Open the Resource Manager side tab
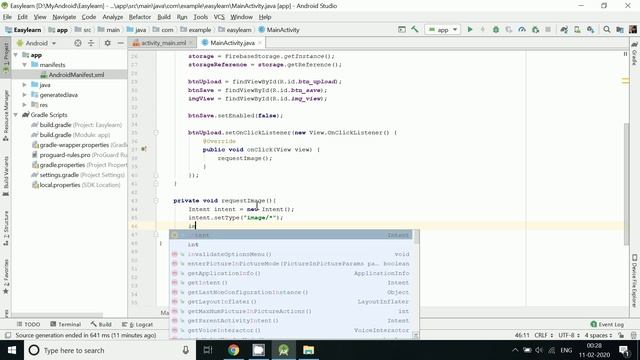The width and height of the screenshot is (640, 360). click(6, 115)
